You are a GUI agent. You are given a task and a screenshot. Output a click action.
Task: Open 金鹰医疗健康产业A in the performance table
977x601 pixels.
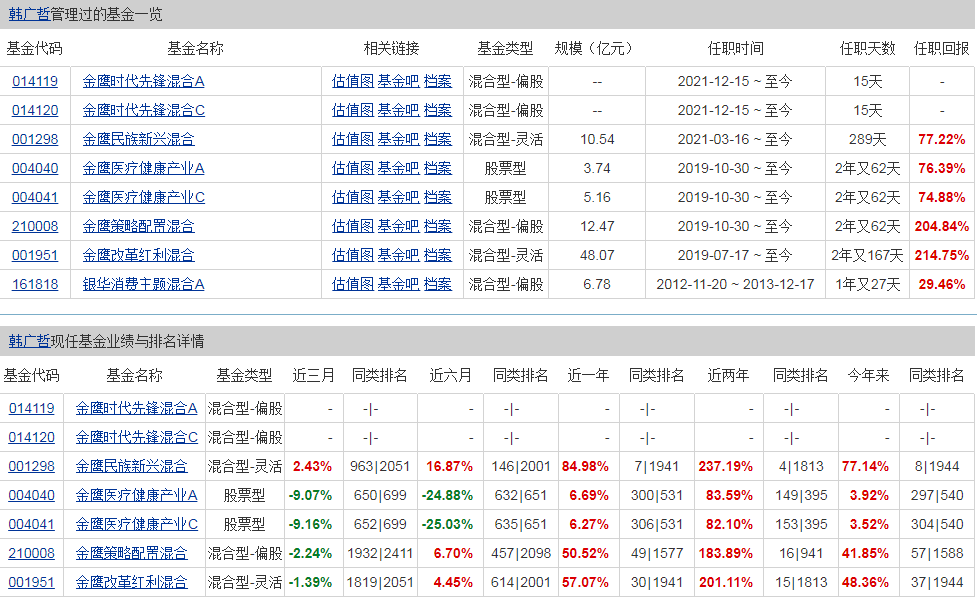coord(136,495)
